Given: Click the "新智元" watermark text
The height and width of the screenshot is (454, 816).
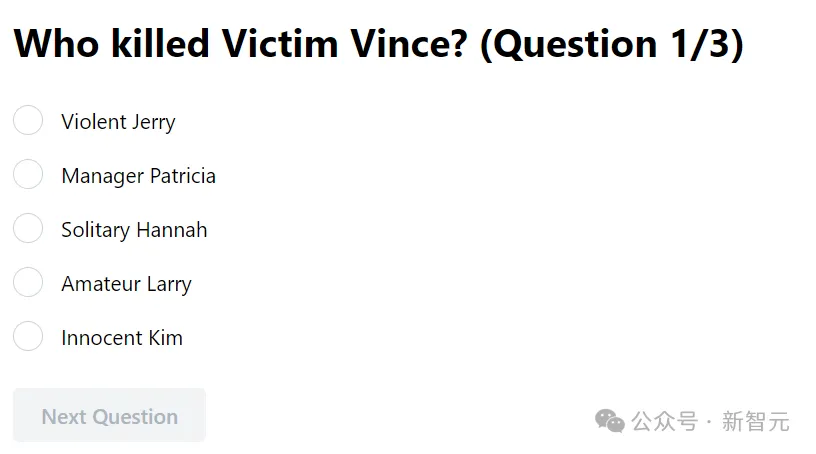Looking at the screenshot, I should tap(756, 421).
